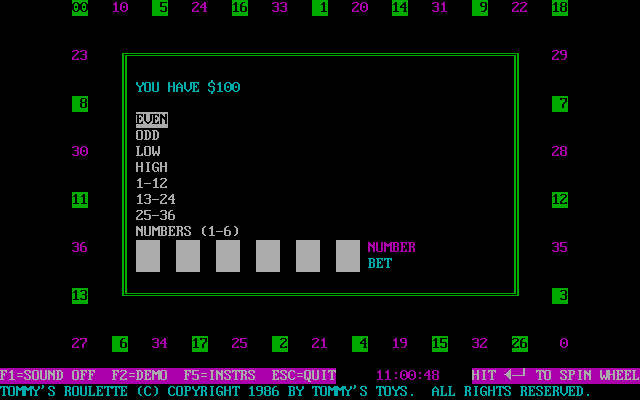Pick the 25-36 dozen bet
The width and height of the screenshot is (640, 400).
[x=156, y=215]
